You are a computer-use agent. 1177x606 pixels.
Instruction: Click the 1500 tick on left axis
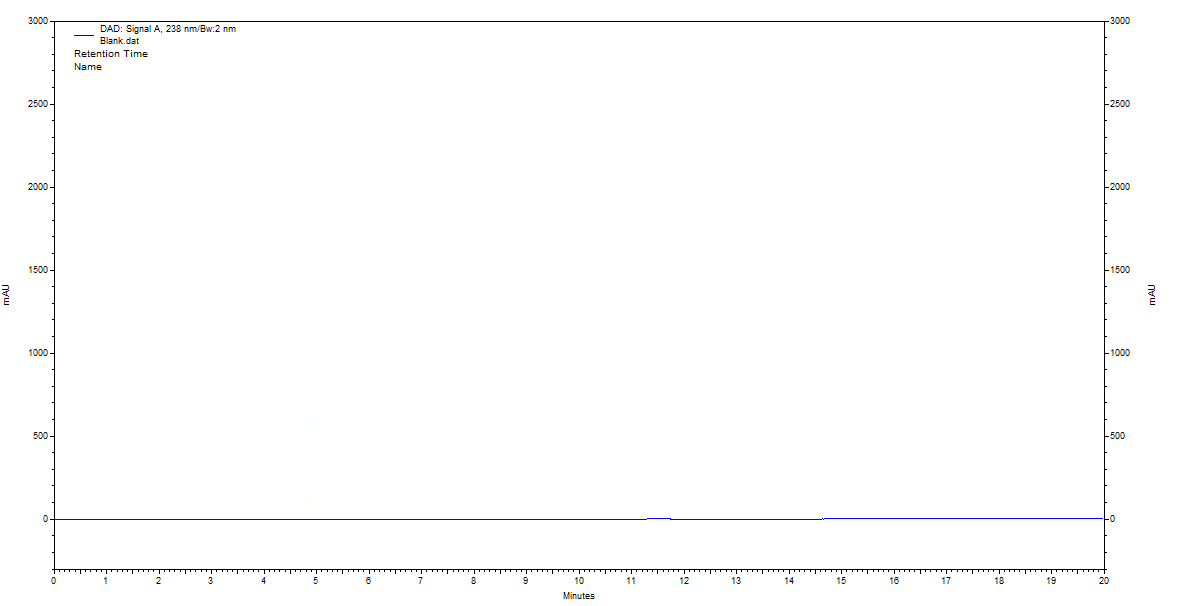(37, 270)
